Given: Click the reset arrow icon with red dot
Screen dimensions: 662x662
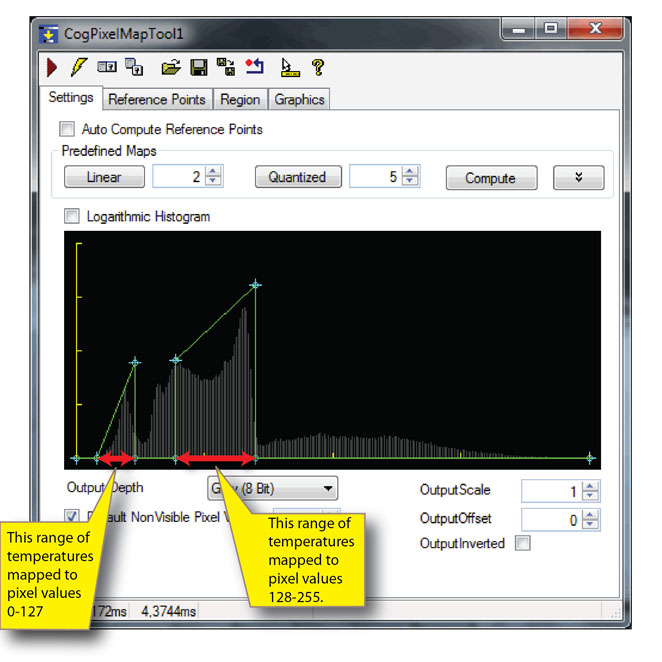Looking at the screenshot, I should pos(255,67).
